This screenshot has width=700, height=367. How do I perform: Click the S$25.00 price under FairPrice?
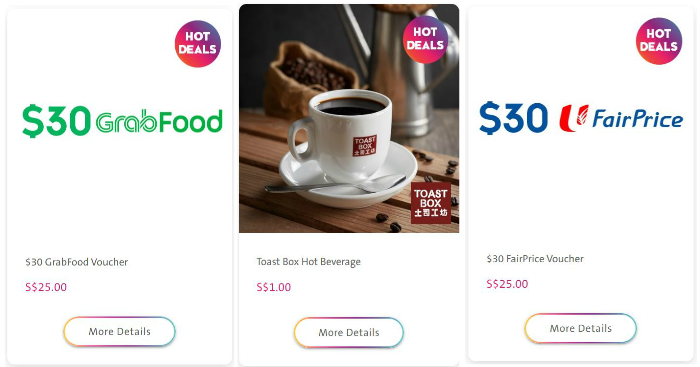point(507,284)
